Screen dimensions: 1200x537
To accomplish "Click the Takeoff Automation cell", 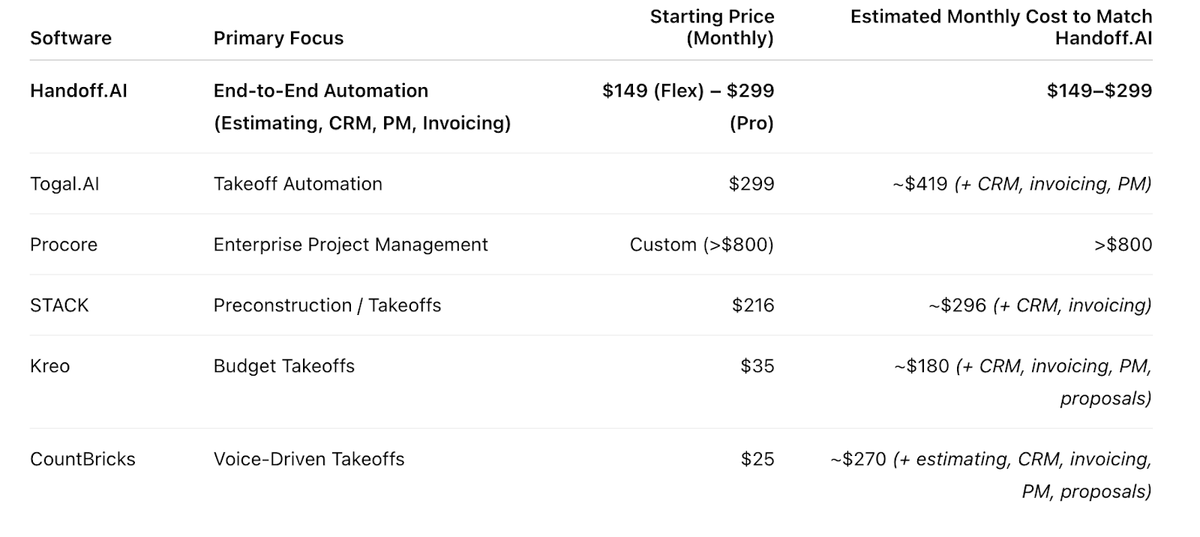I will (x=298, y=184).
